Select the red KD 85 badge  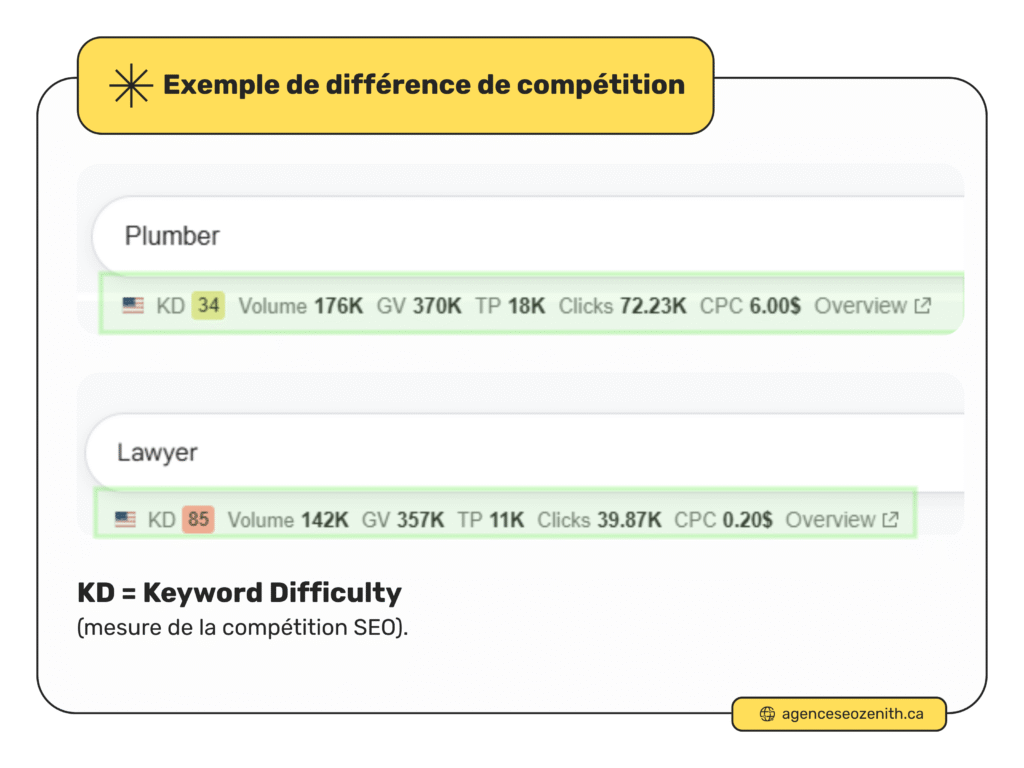click(x=198, y=520)
